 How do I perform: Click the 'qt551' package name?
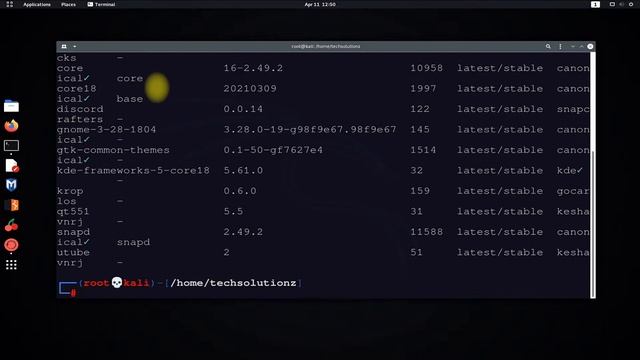(x=73, y=211)
